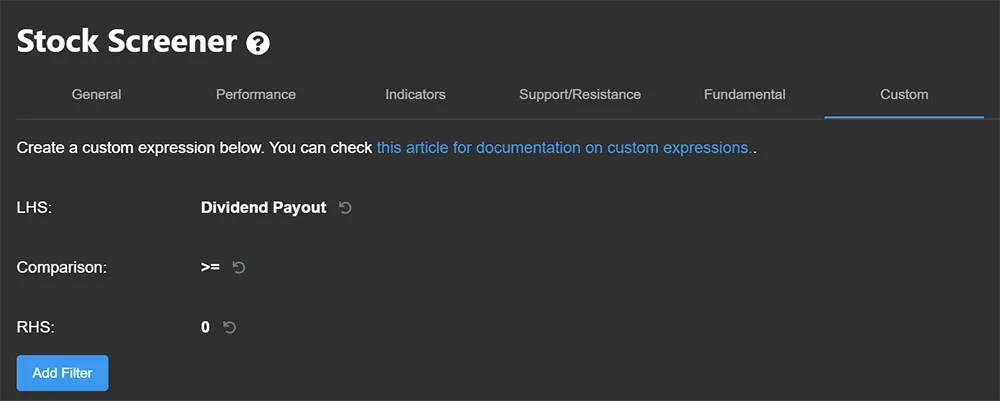Change the >= comparison operator
Image resolution: width=1000 pixels, height=401 pixels.
(x=210, y=268)
